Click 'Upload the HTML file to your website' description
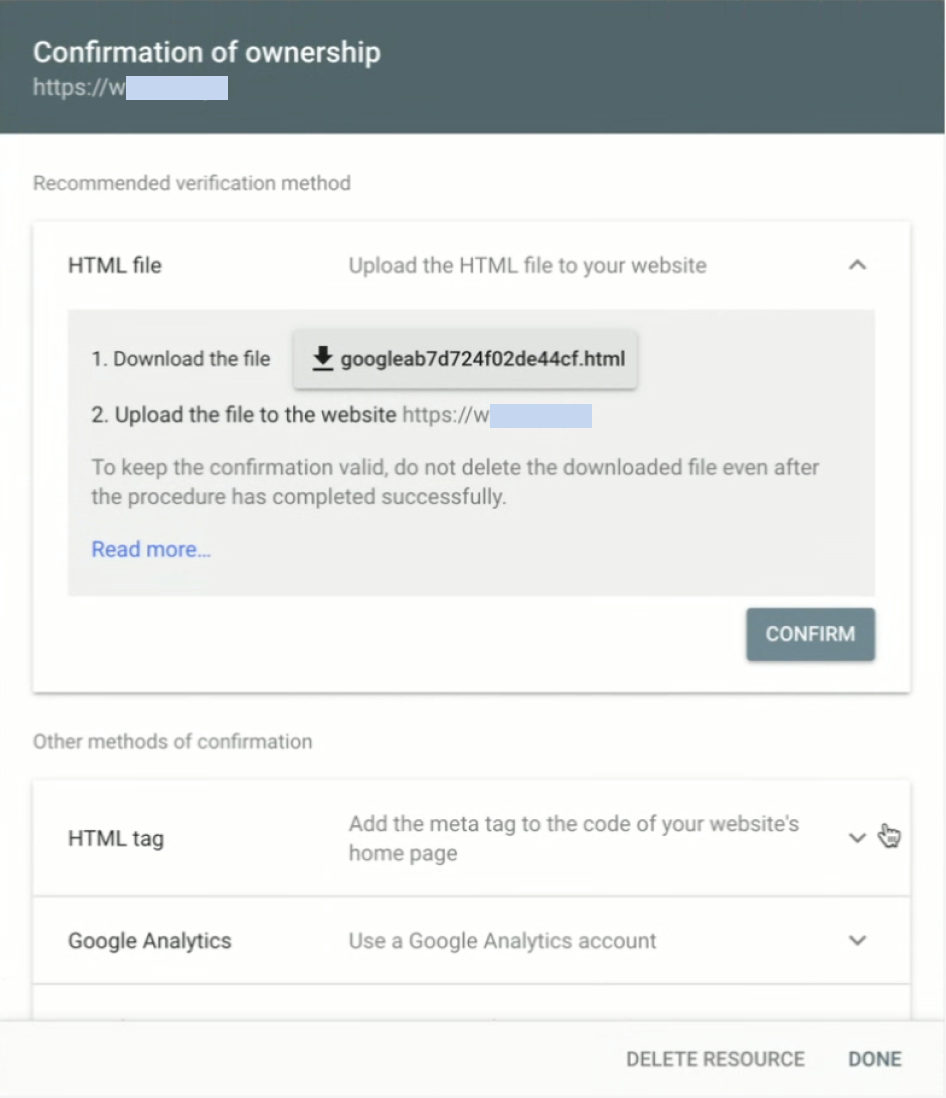 pos(527,265)
